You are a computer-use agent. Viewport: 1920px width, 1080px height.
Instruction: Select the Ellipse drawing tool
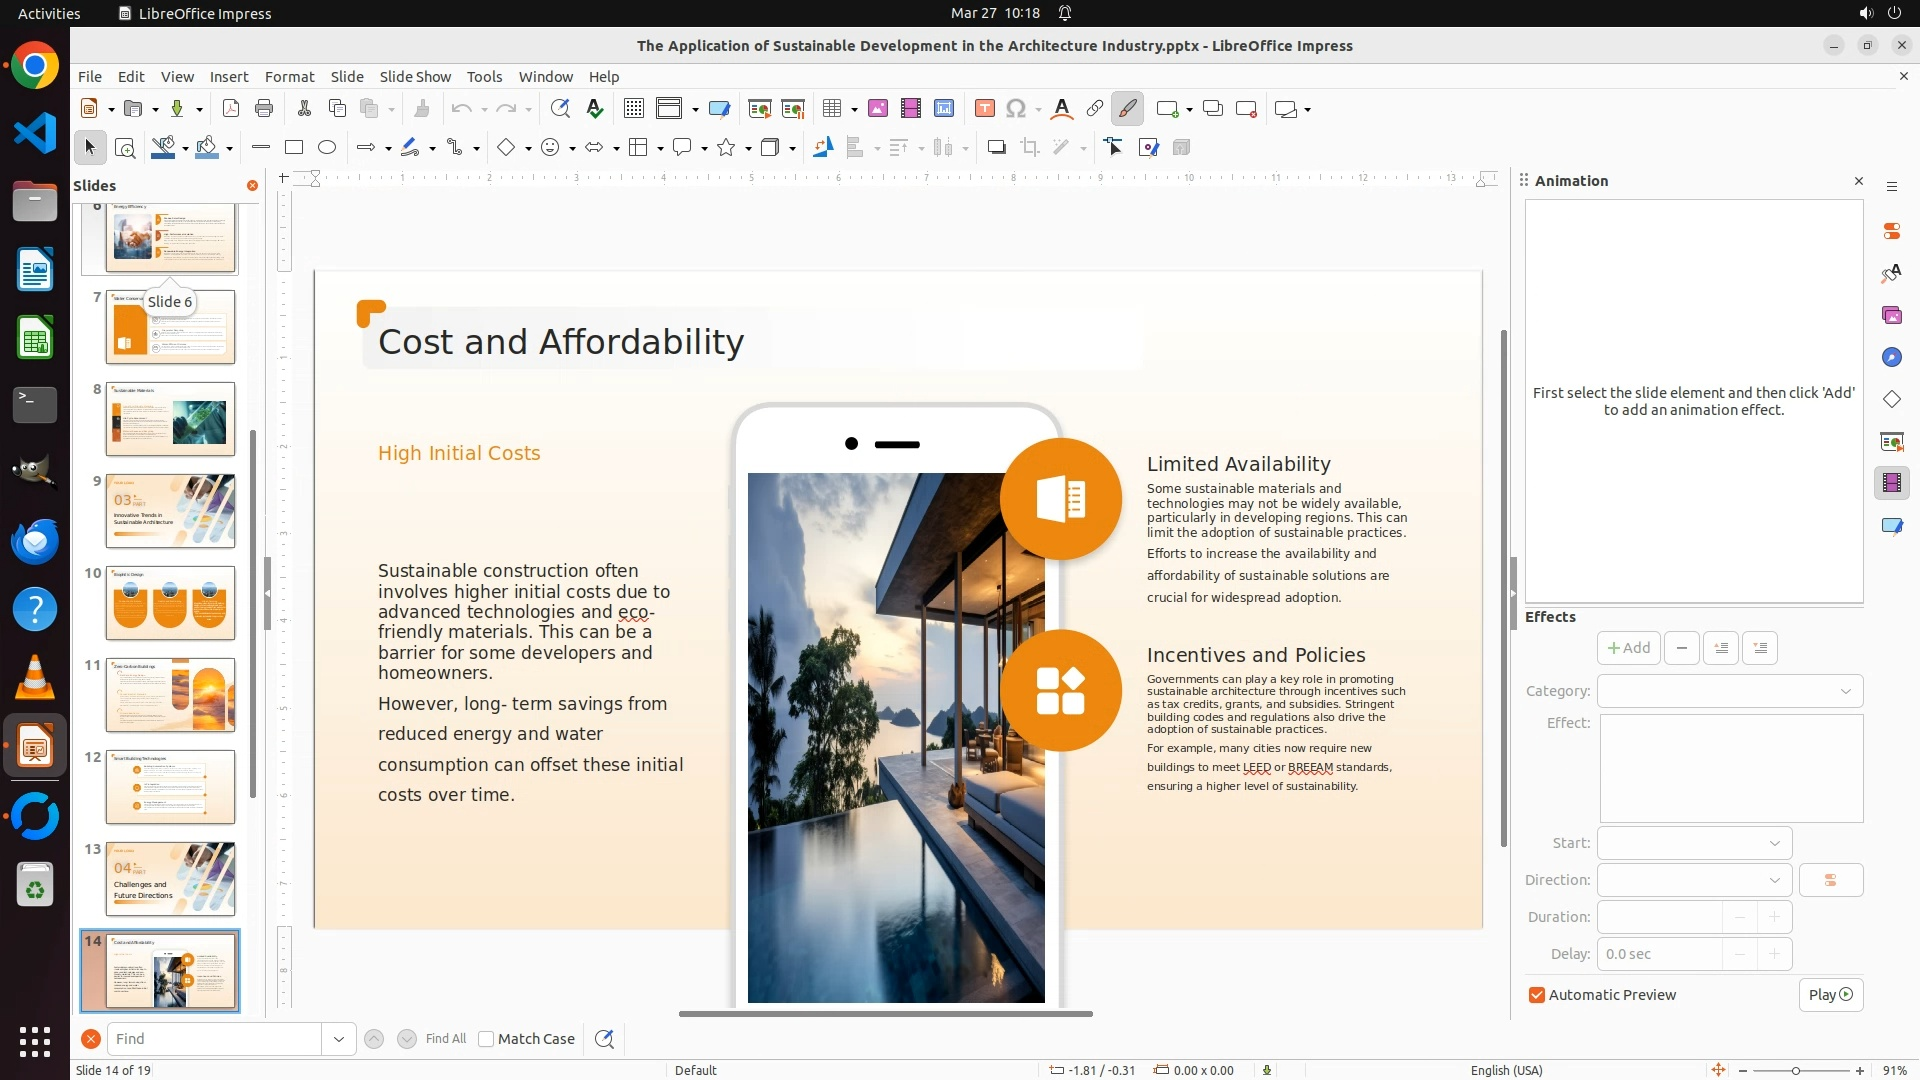327,148
